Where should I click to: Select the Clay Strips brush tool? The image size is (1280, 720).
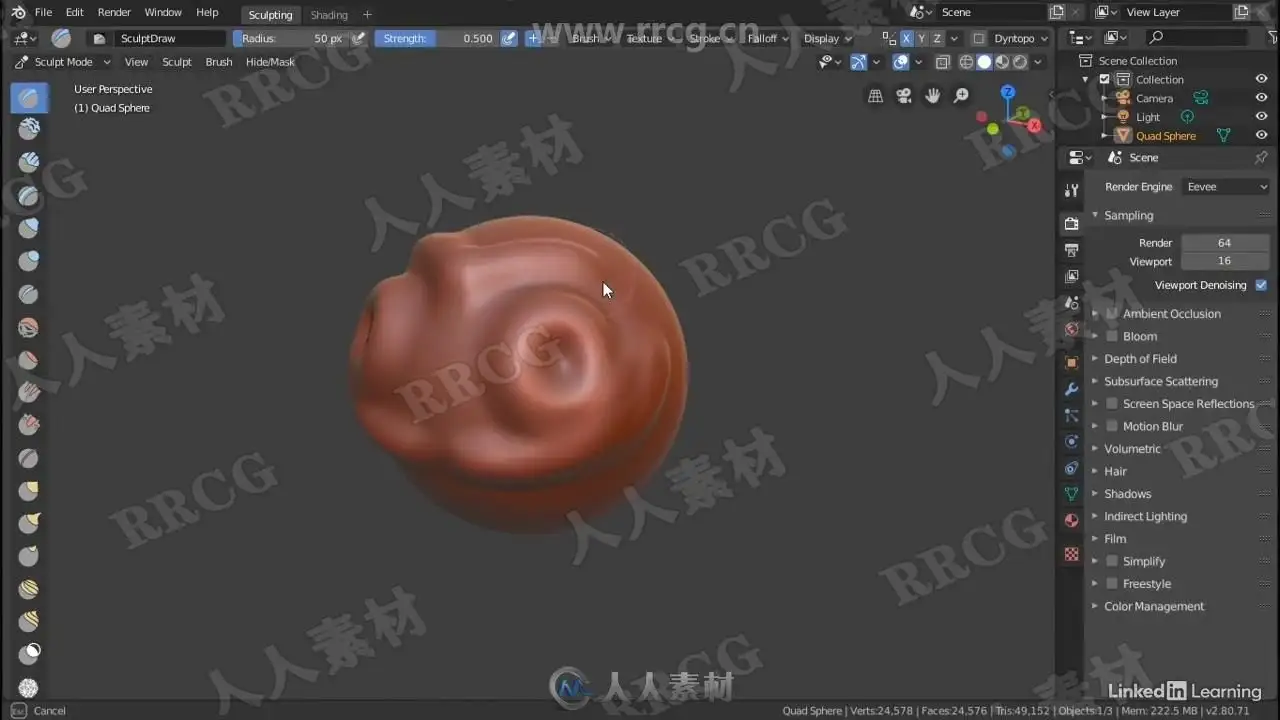(29, 162)
